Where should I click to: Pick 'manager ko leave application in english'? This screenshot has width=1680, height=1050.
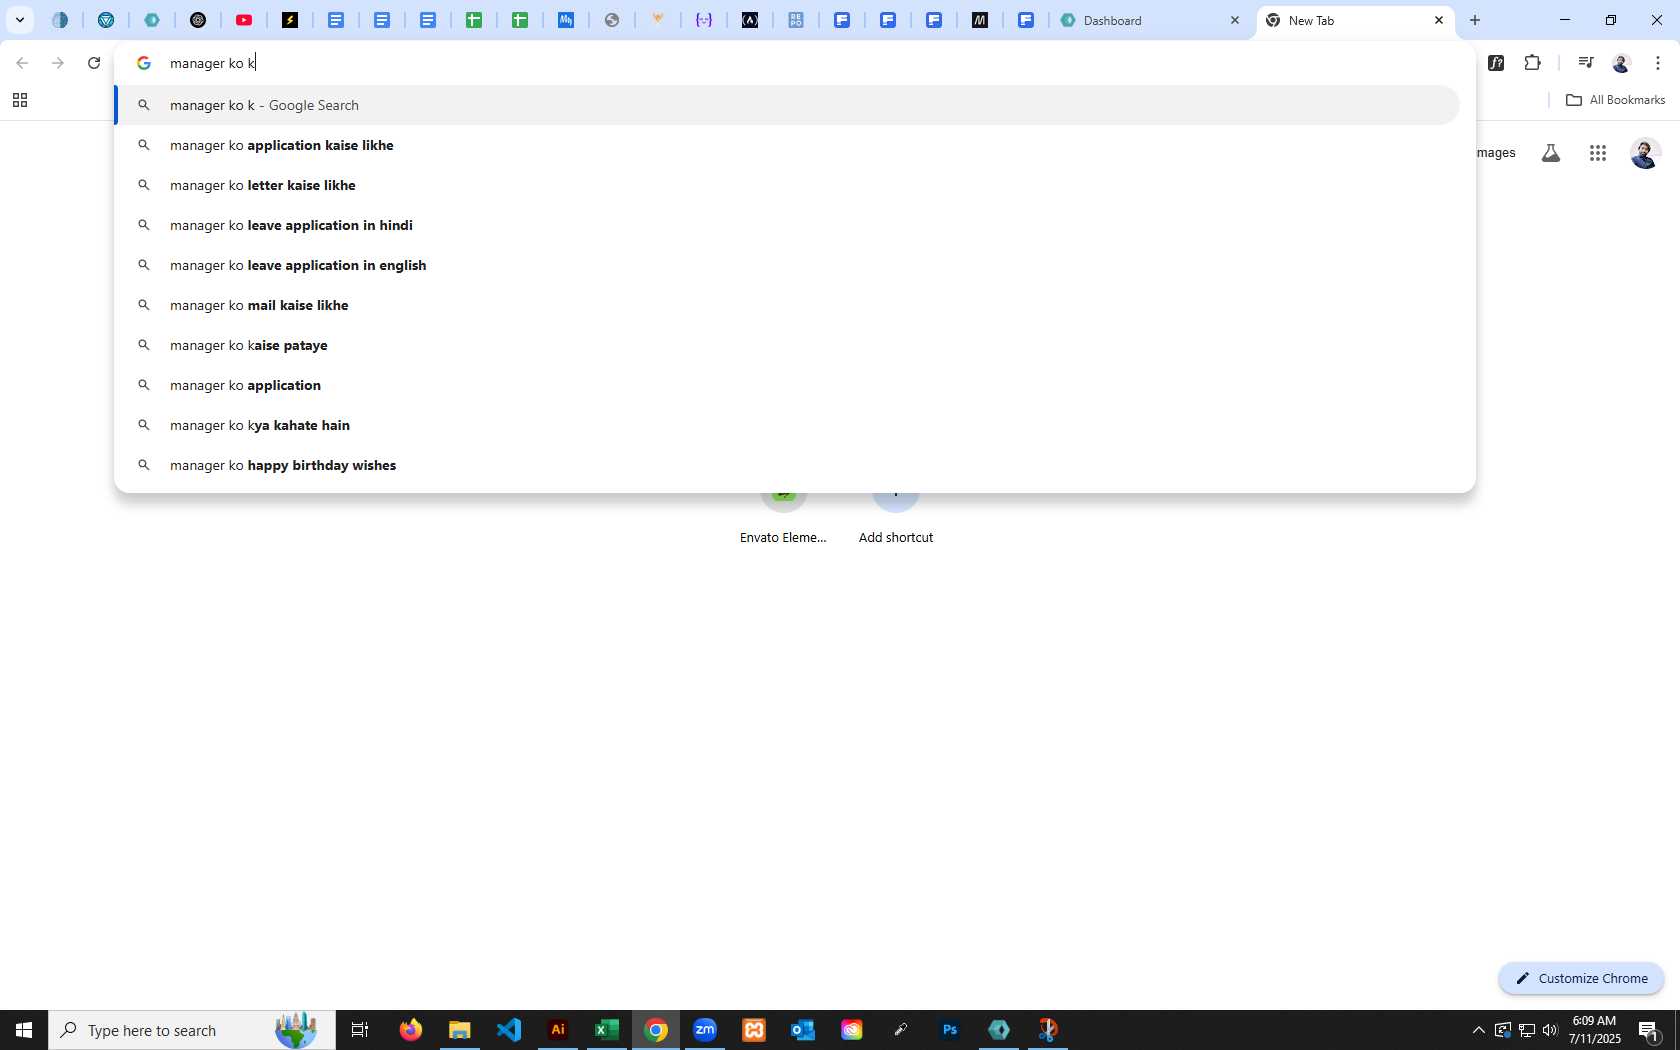coord(787,265)
